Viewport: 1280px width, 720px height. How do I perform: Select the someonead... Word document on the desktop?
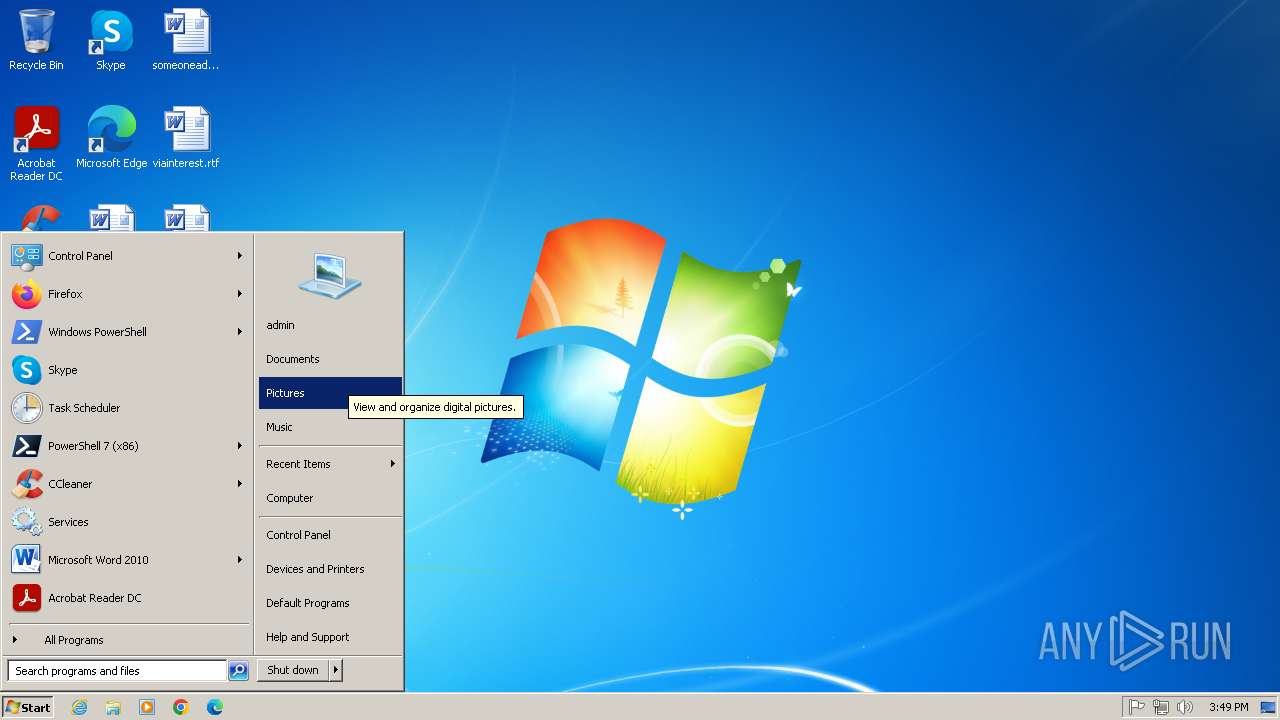tap(186, 40)
